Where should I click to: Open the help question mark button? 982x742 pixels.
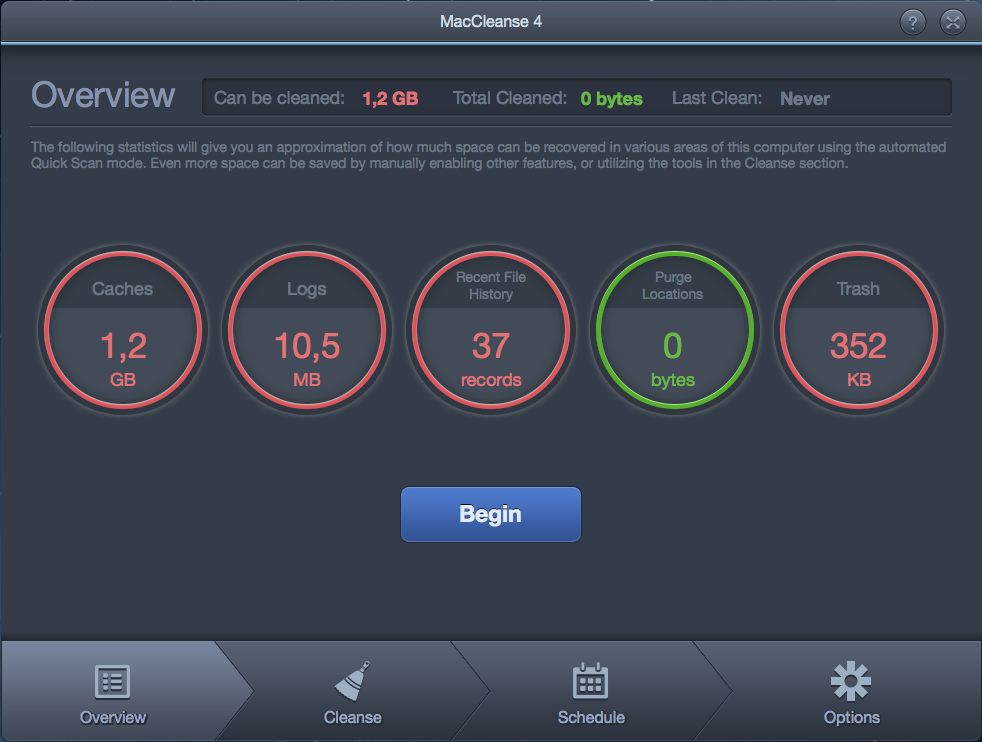coord(912,23)
